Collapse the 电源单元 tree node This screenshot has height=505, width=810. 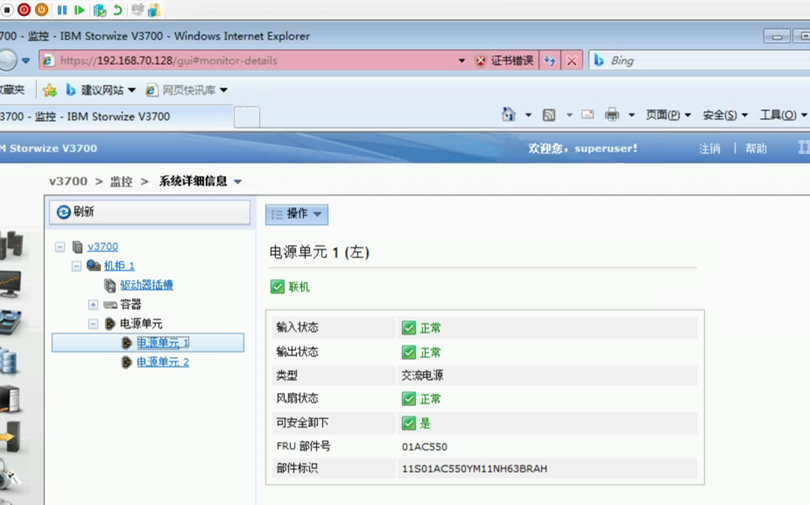click(93, 324)
